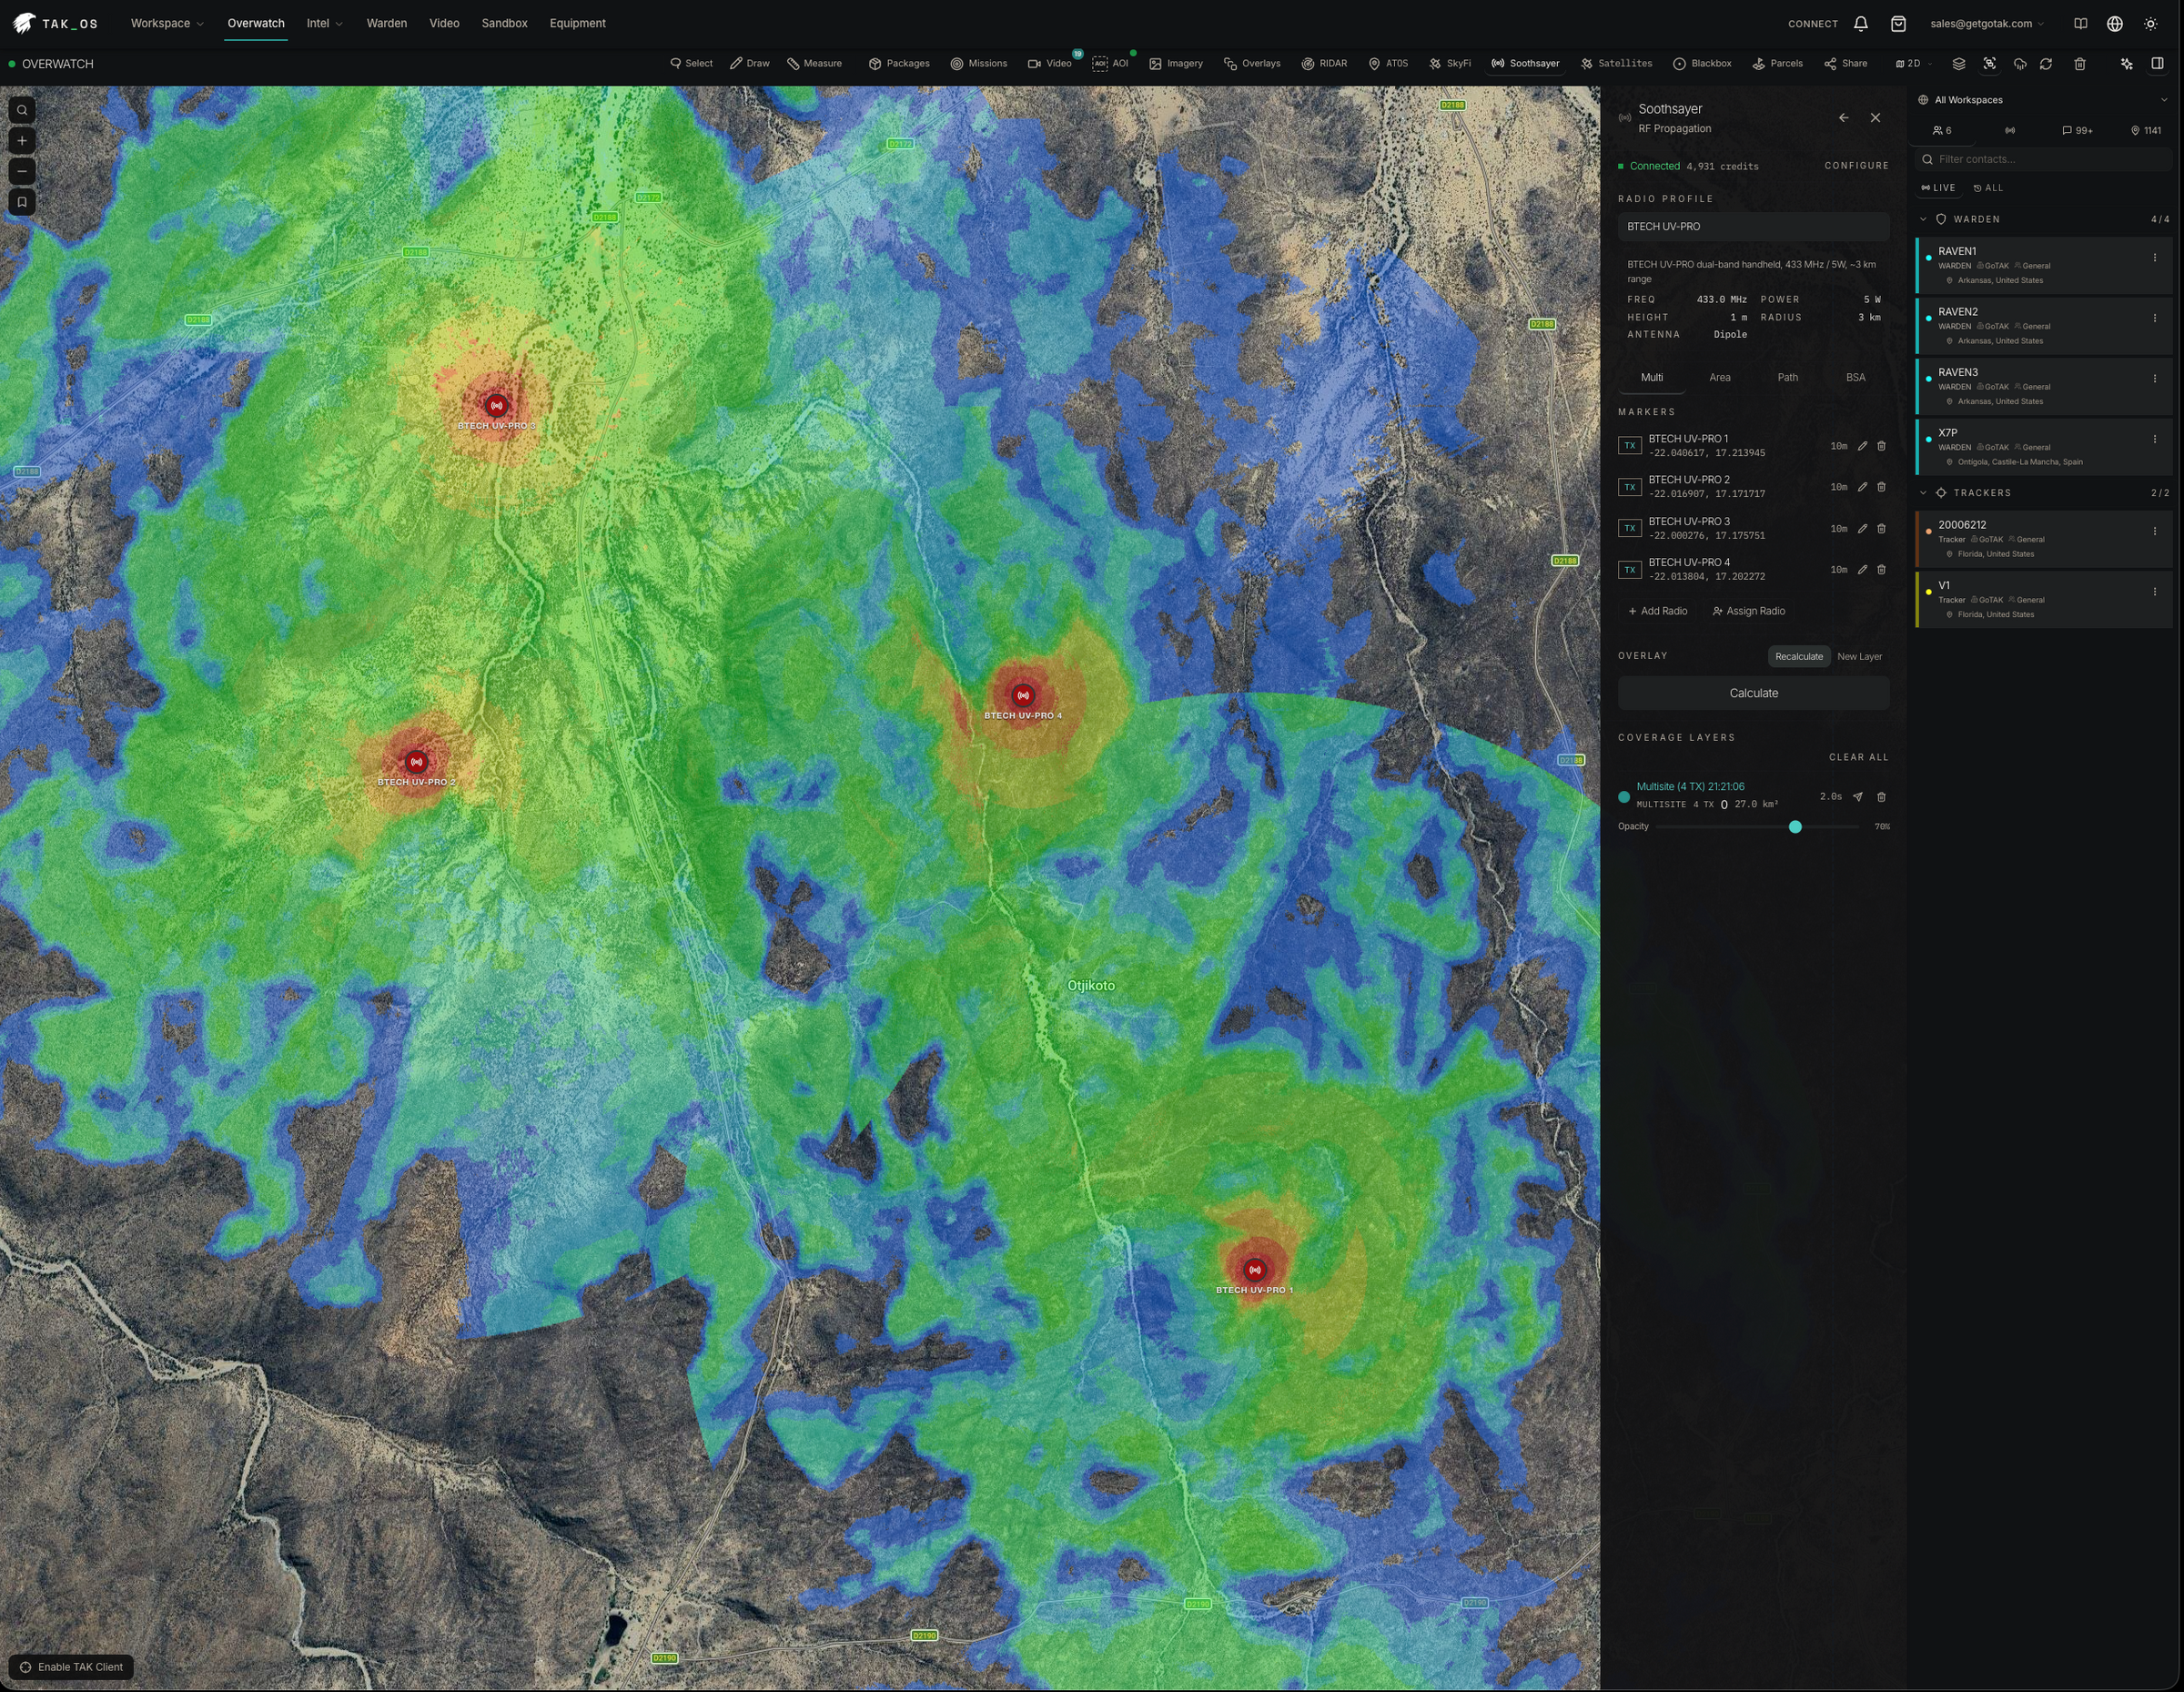Toggle TX checkbox for BTECH UV-PRO 3
The width and height of the screenshot is (2184, 1692).
pos(1630,528)
